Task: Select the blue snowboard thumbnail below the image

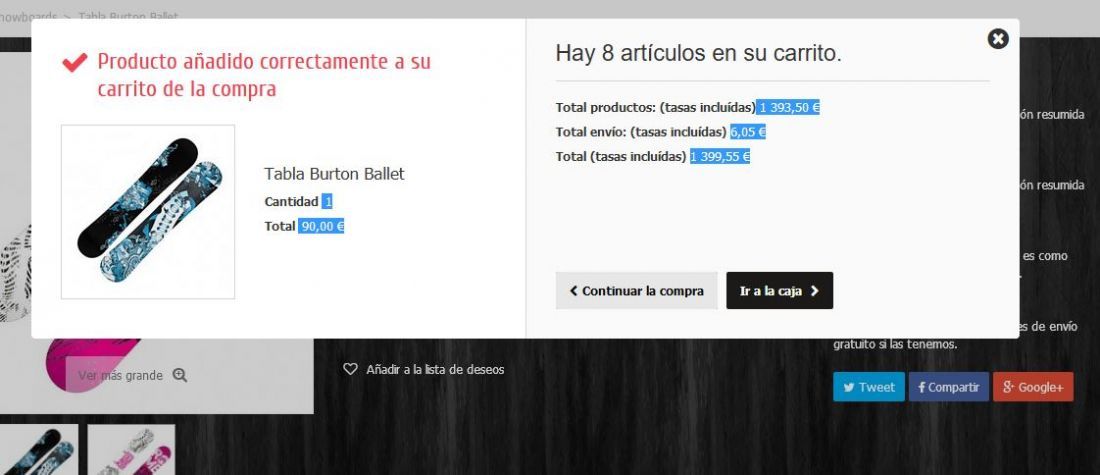Action: point(39,450)
